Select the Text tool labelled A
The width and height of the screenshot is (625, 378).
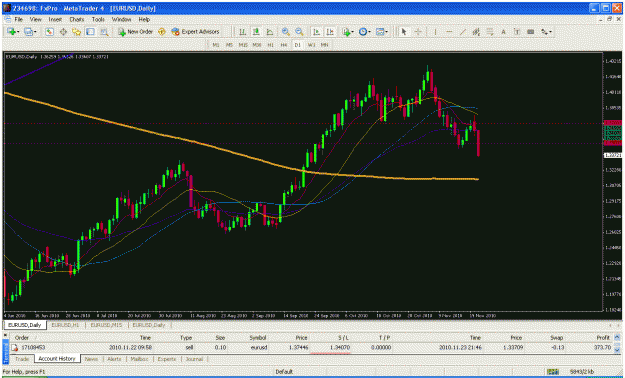503,32
